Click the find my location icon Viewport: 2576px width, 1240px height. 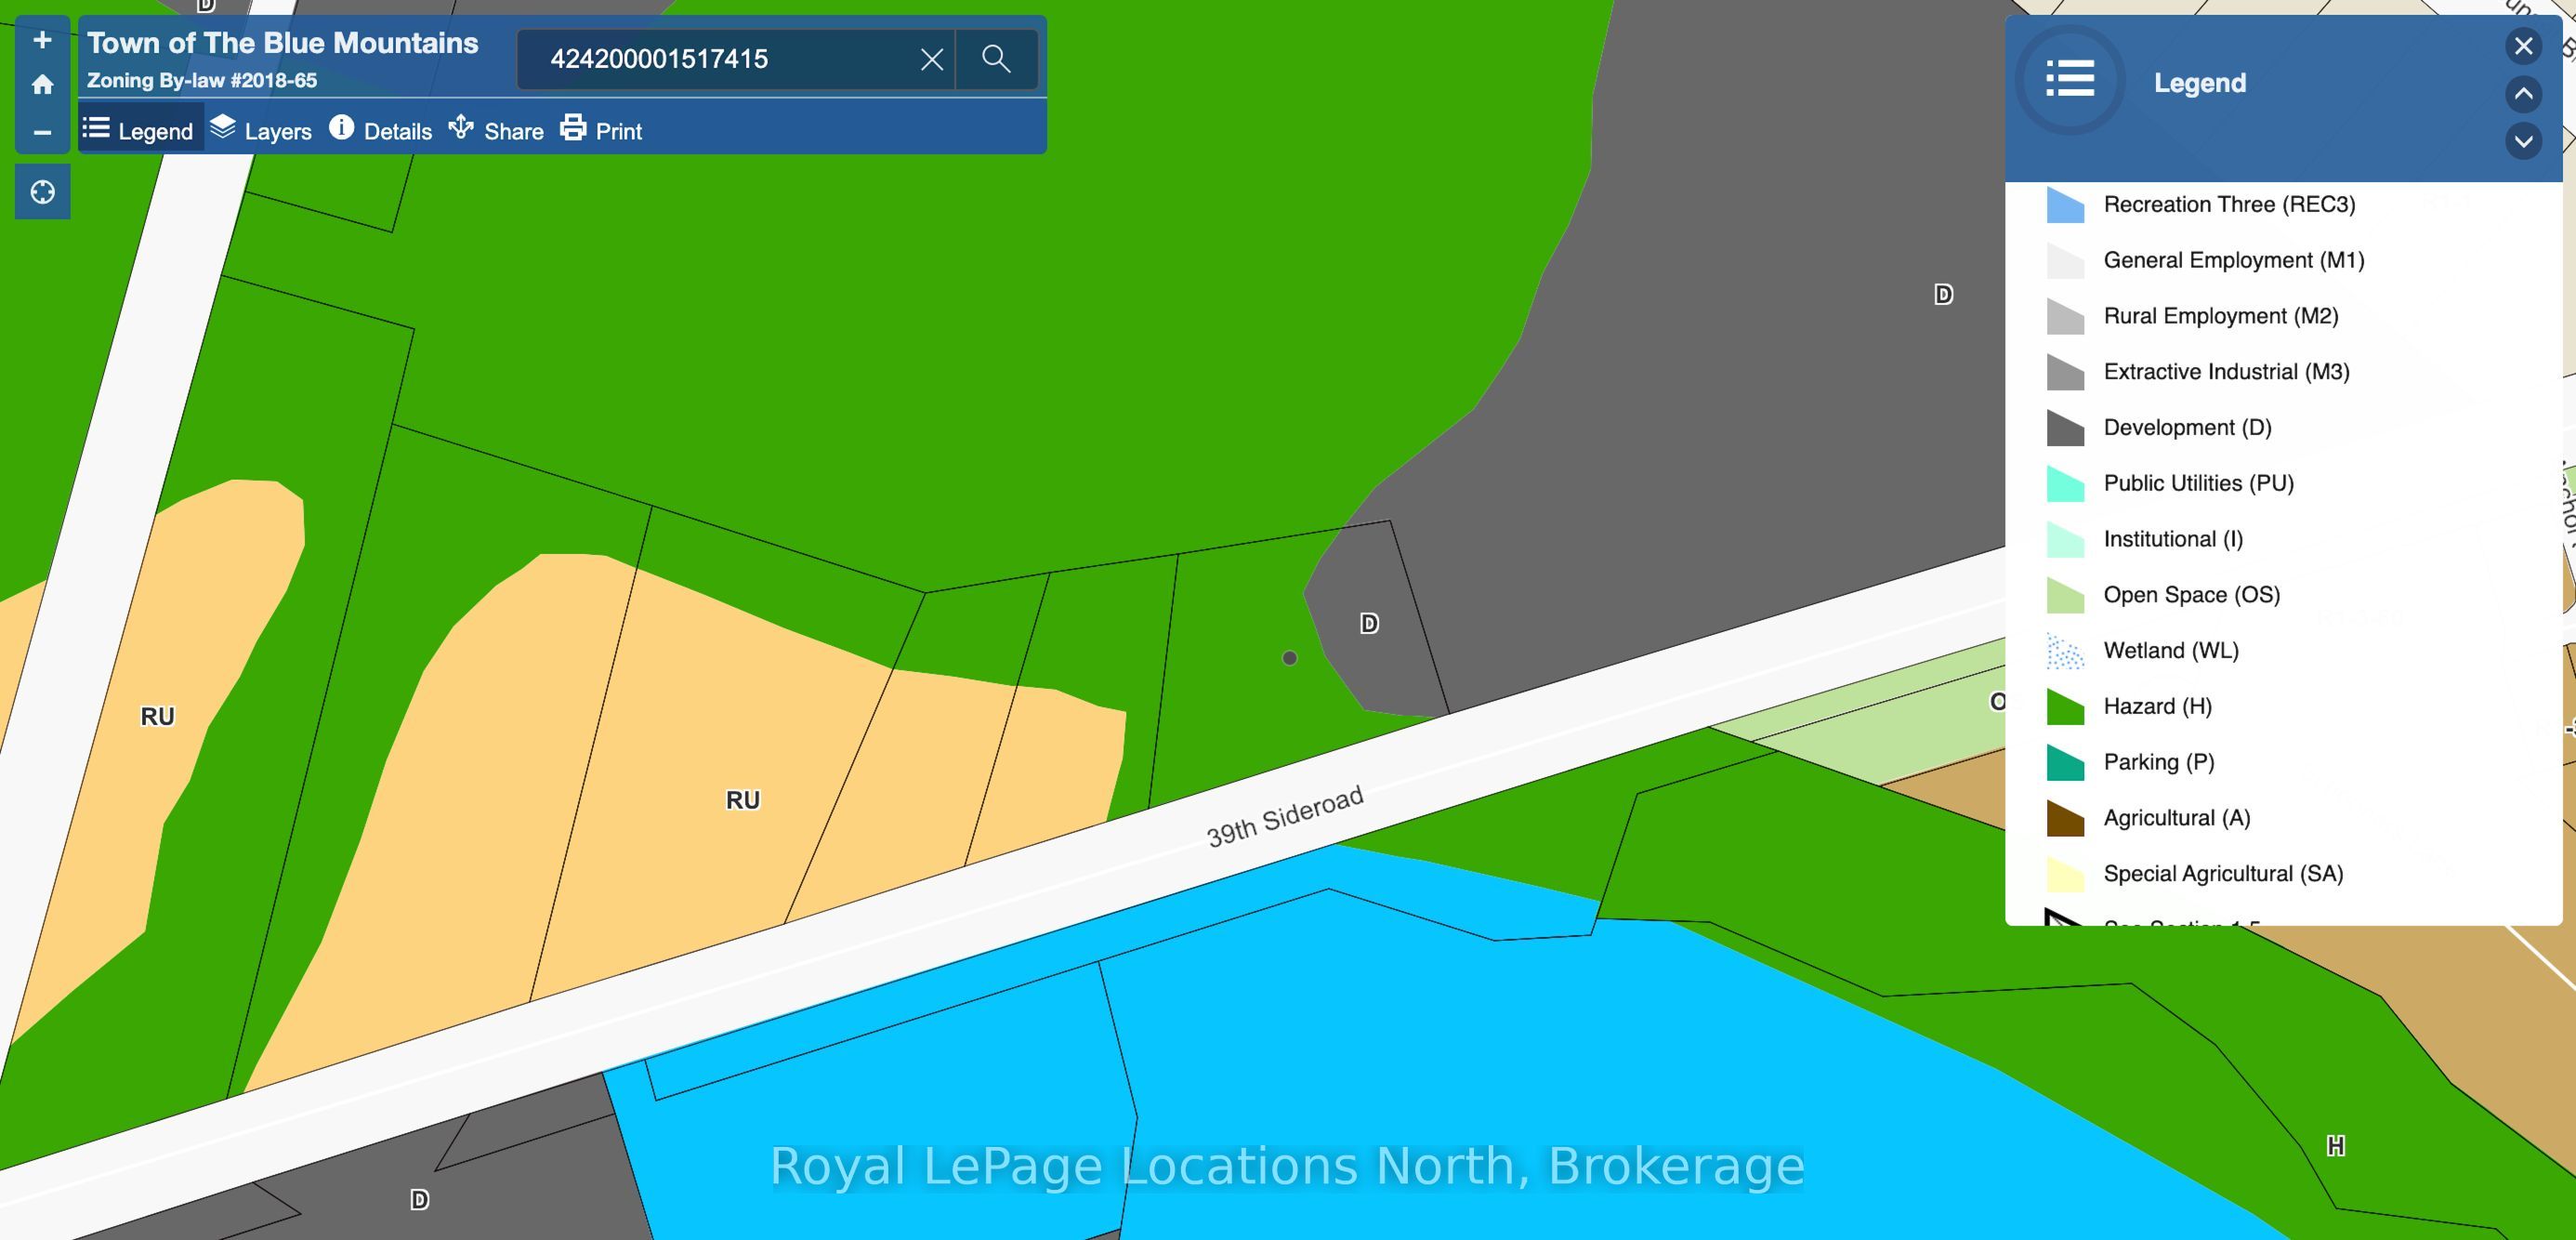(x=42, y=192)
